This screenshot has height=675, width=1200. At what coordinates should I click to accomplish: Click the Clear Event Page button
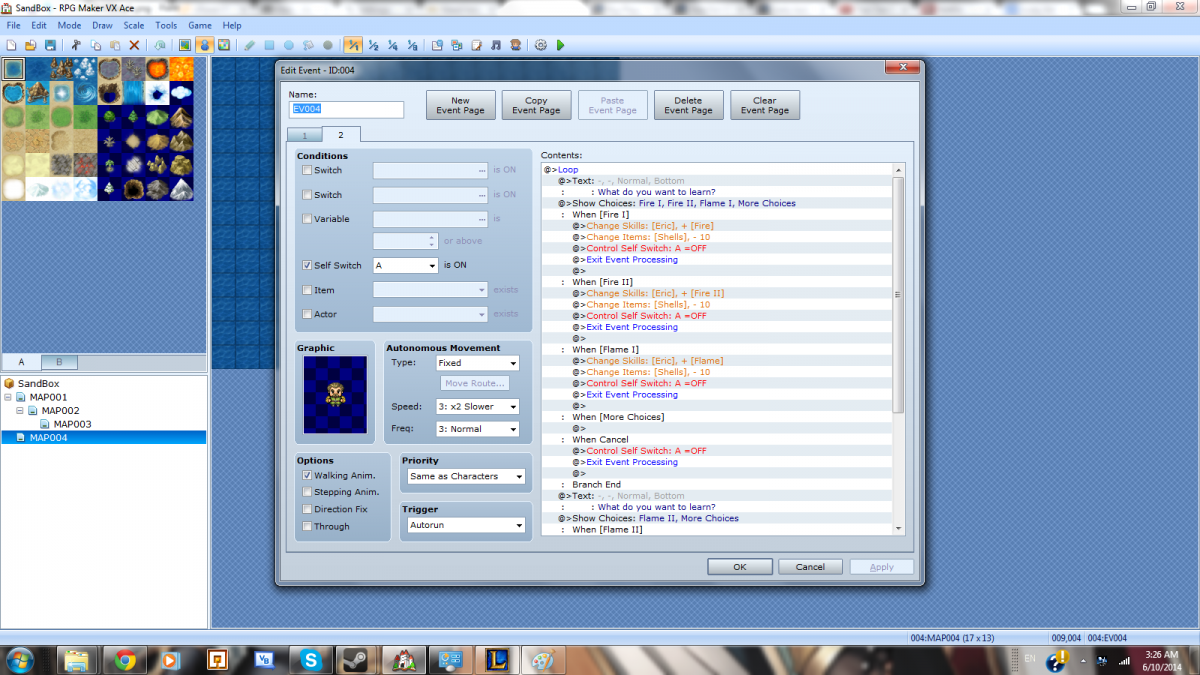tap(764, 105)
